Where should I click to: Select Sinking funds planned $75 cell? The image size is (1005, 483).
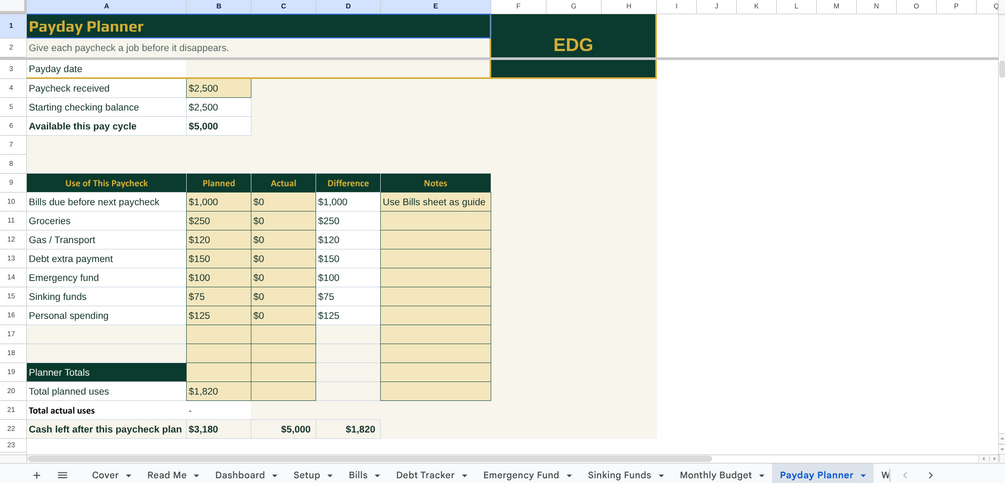point(219,297)
